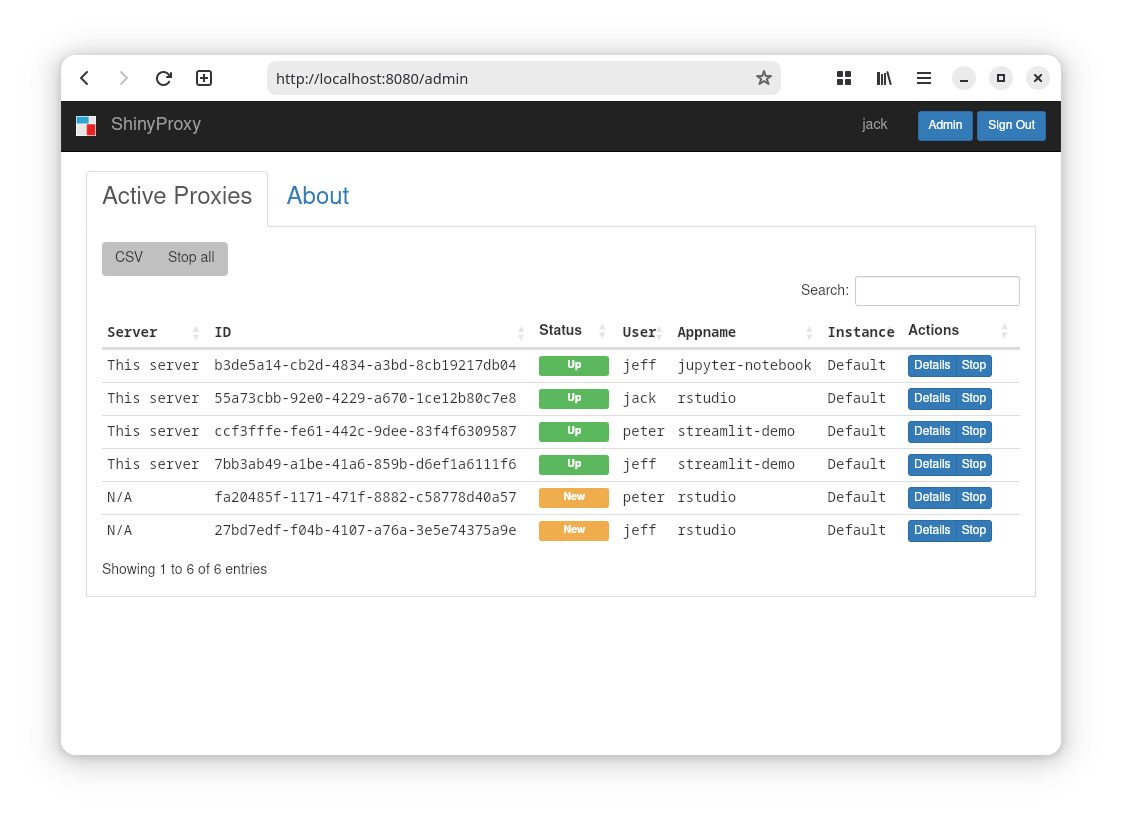Click the Sign Out button
Viewport: 1122px width, 822px height.
(x=1011, y=125)
